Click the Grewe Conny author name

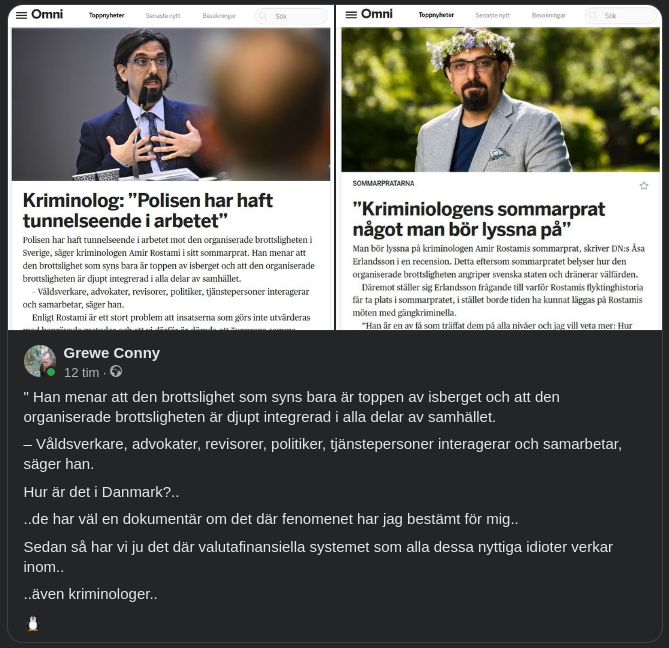(112, 353)
